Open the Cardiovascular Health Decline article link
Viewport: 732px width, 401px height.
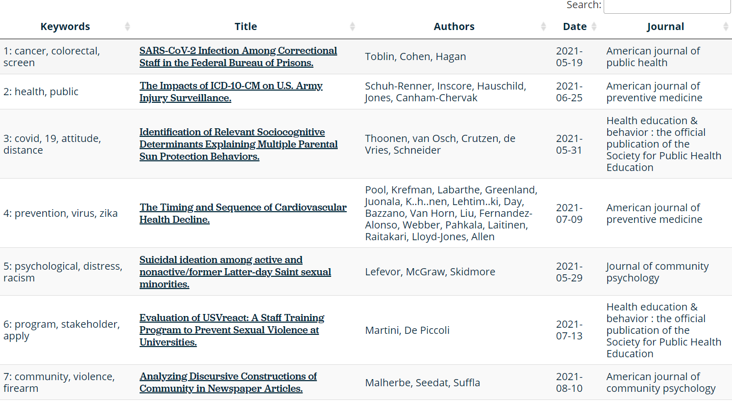coord(243,213)
